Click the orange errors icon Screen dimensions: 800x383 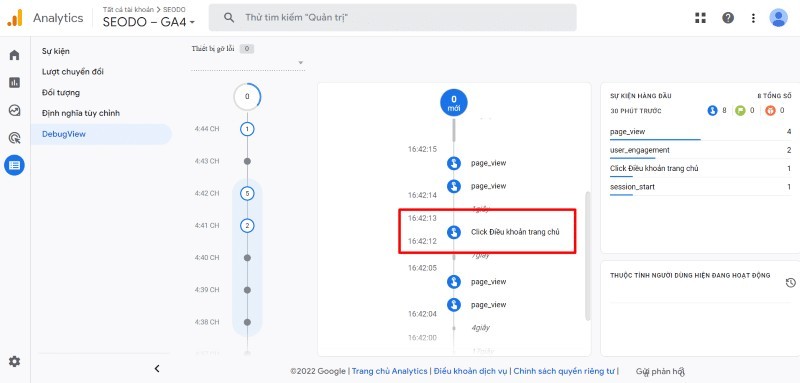pyautogui.click(x=770, y=110)
